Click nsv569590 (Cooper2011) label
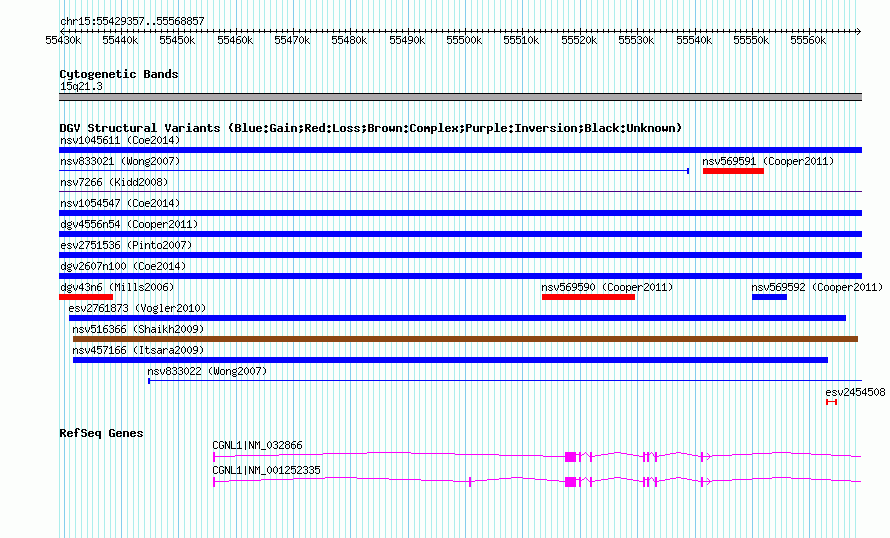Image resolution: width=890 pixels, height=538 pixels. pyautogui.click(x=607, y=287)
